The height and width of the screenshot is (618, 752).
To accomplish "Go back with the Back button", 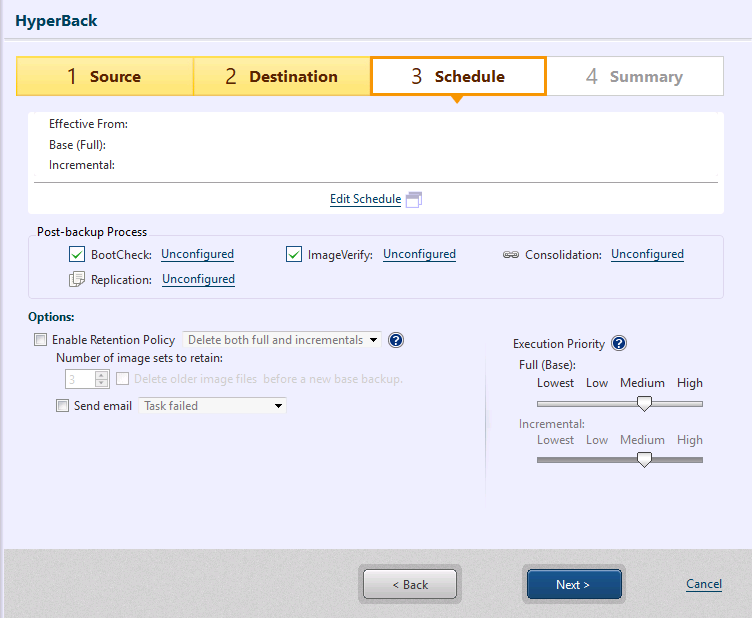I will 410,584.
